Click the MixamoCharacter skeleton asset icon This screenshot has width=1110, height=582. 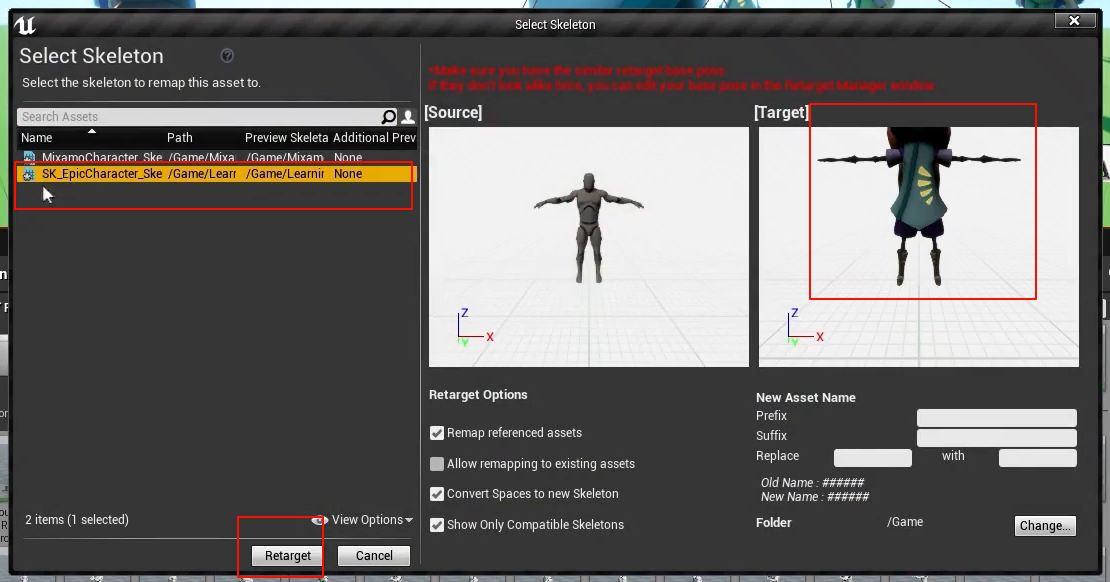click(x=29, y=157)
